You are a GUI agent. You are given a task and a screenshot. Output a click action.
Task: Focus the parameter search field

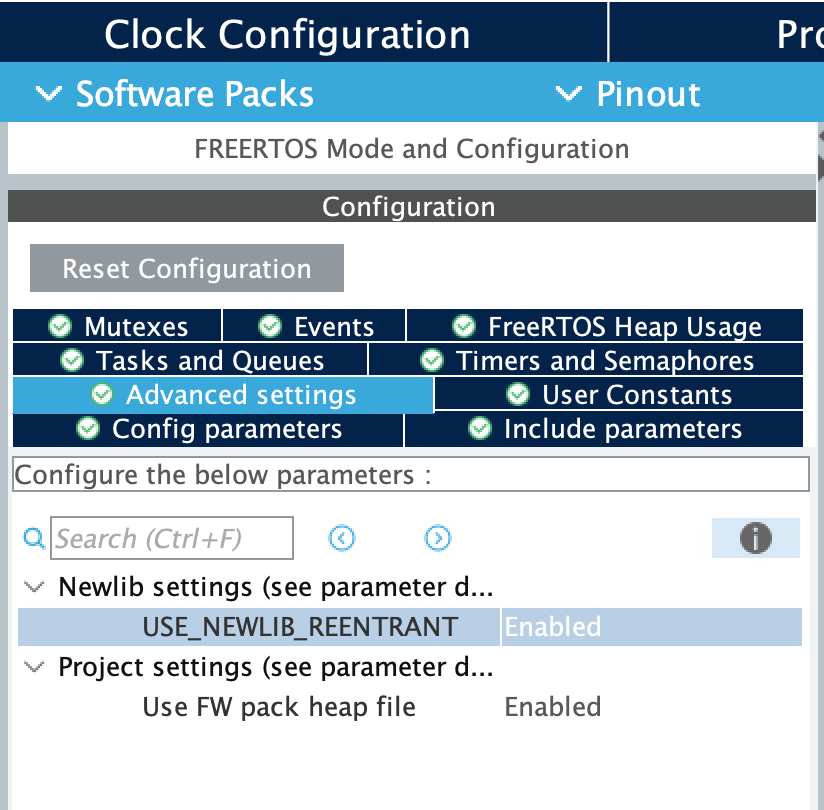172,539
